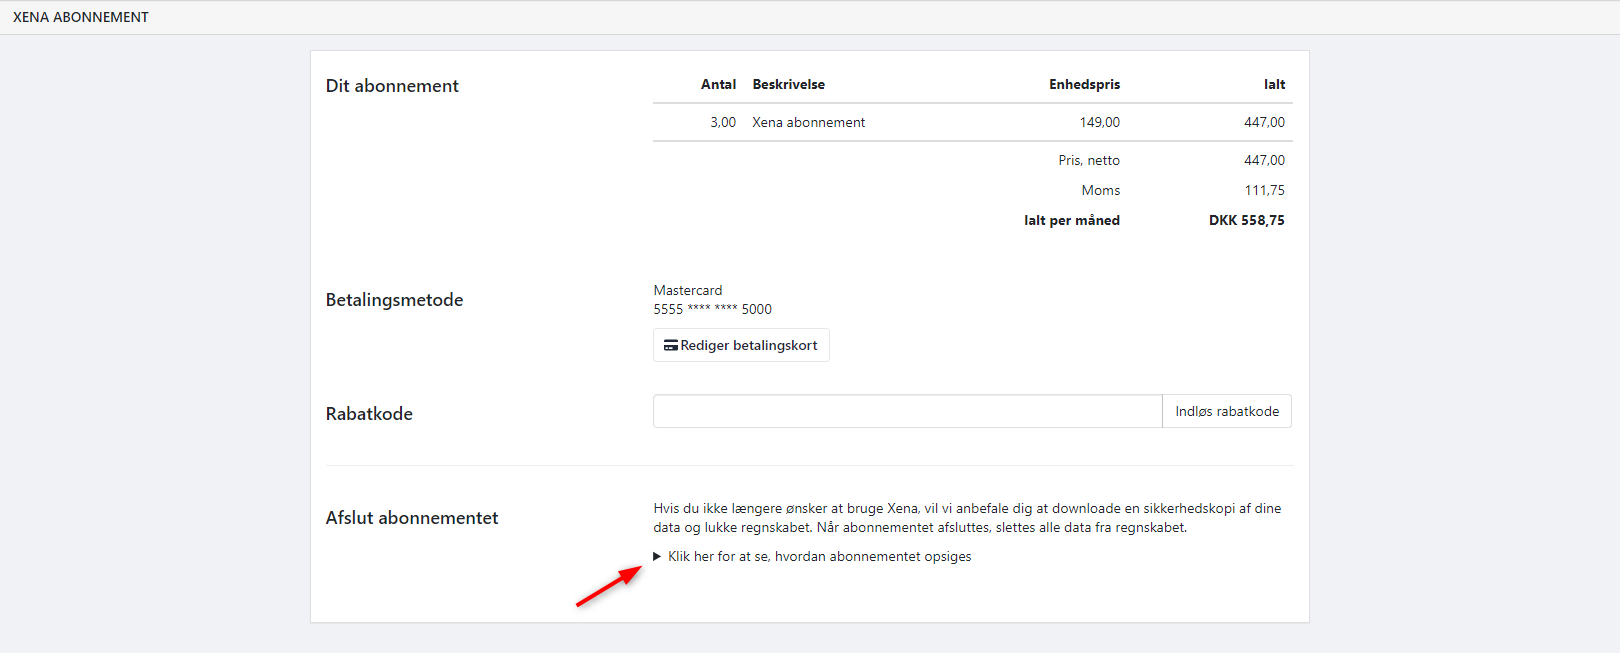
Task: Click the 149,00 unit price value
Action: [1099, 123]
